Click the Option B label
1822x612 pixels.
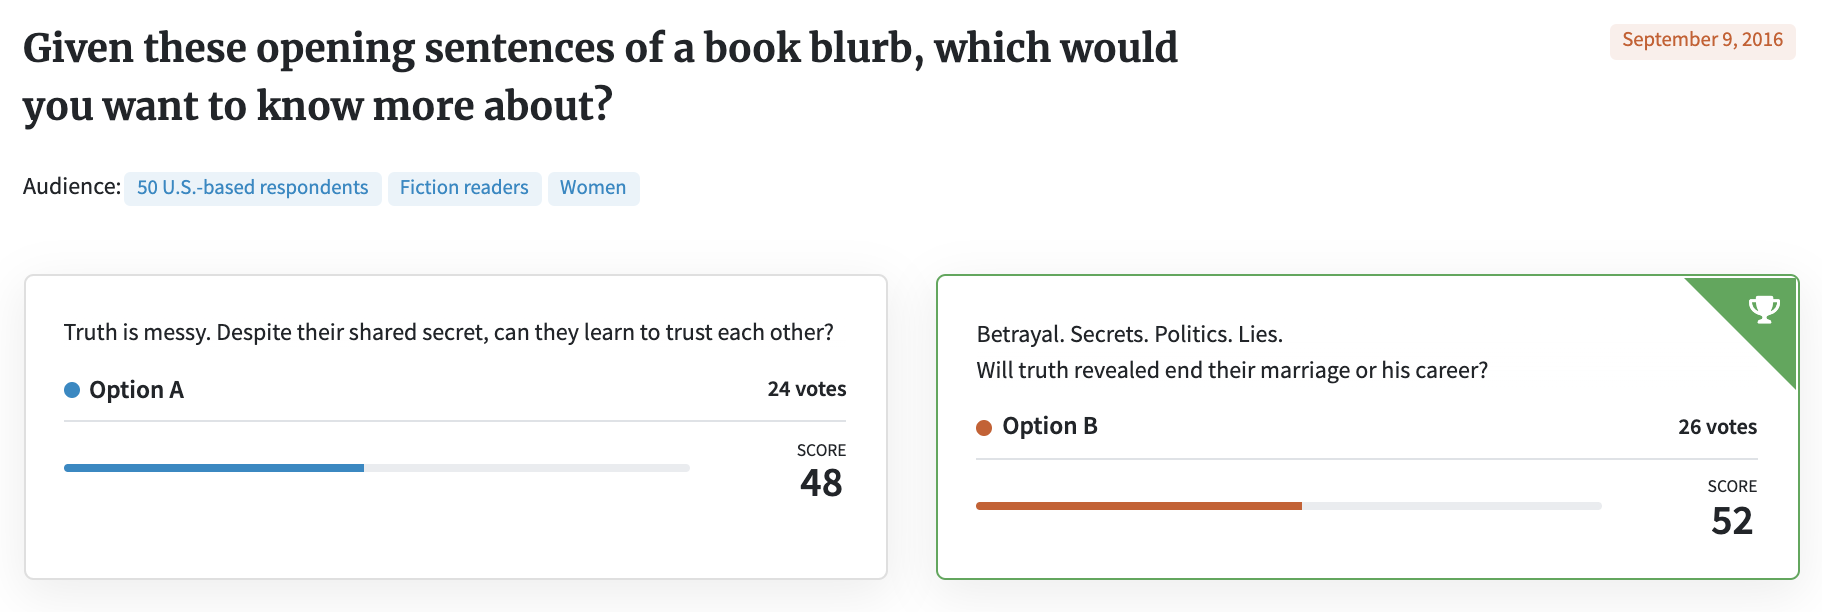pyautogui.click(x=1050, y=426)
